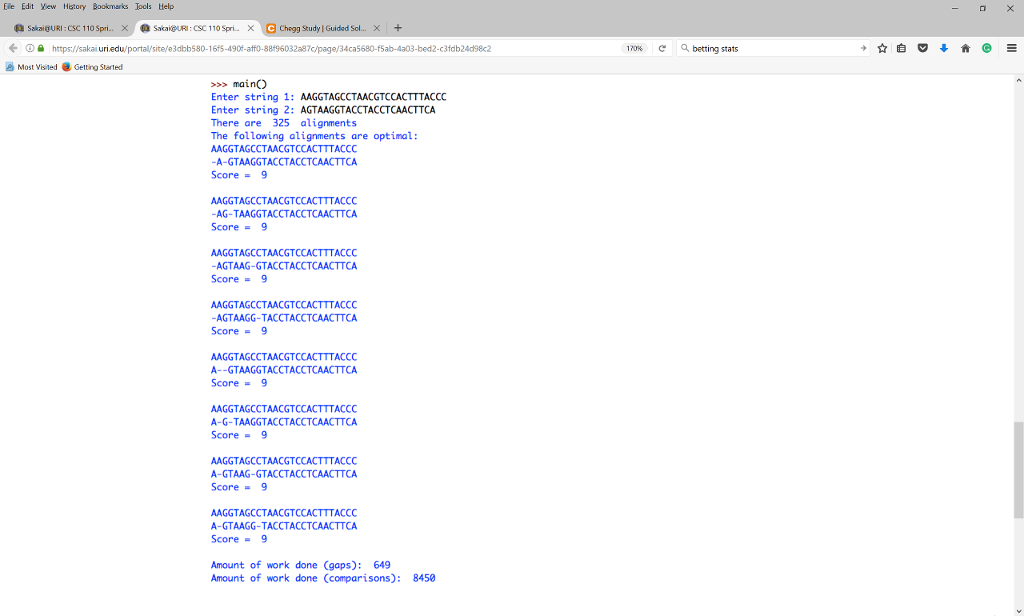Open the Tools menu
This screenshot has width=1024, height=616.
coord(142,6)
